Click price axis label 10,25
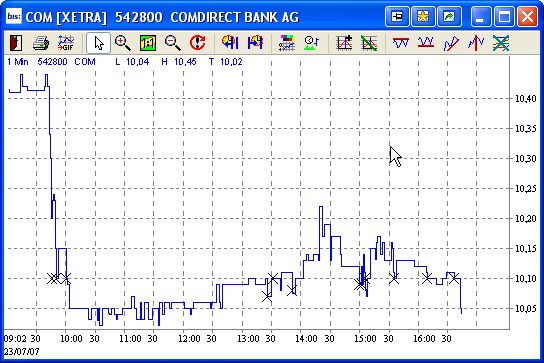 click(x=526, y=188)
